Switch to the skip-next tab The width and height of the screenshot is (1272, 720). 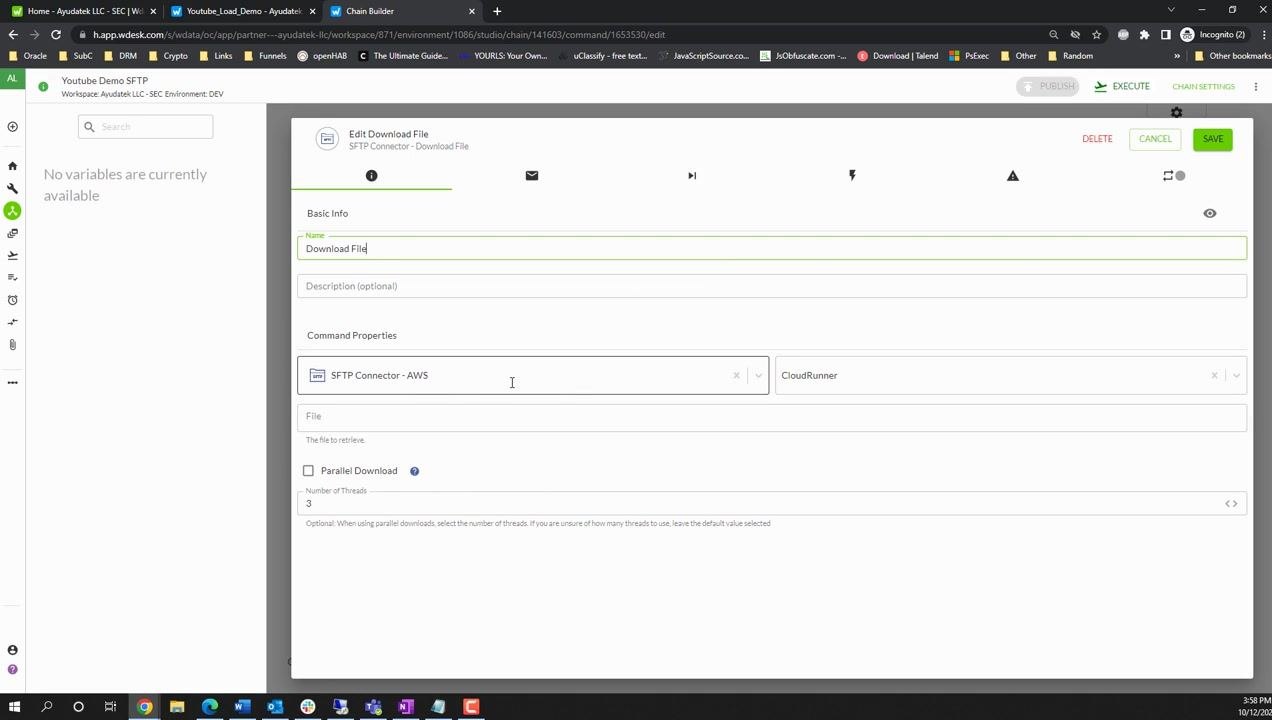click(692, 176)
